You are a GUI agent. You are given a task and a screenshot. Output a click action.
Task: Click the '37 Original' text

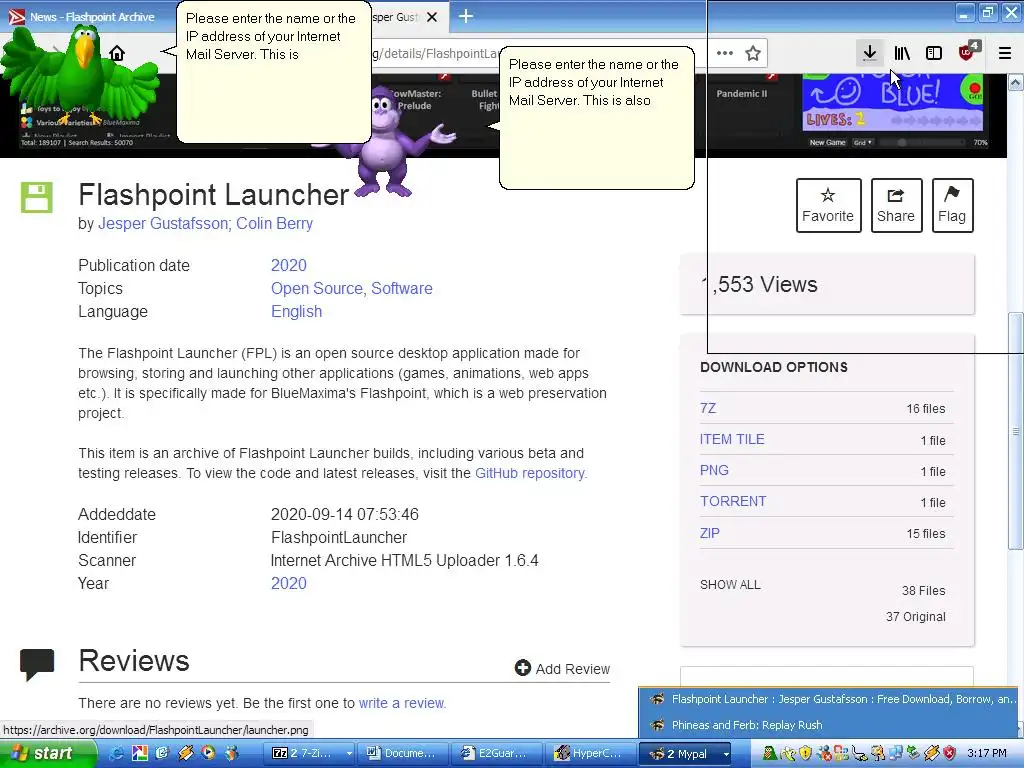tap(916, 616)
